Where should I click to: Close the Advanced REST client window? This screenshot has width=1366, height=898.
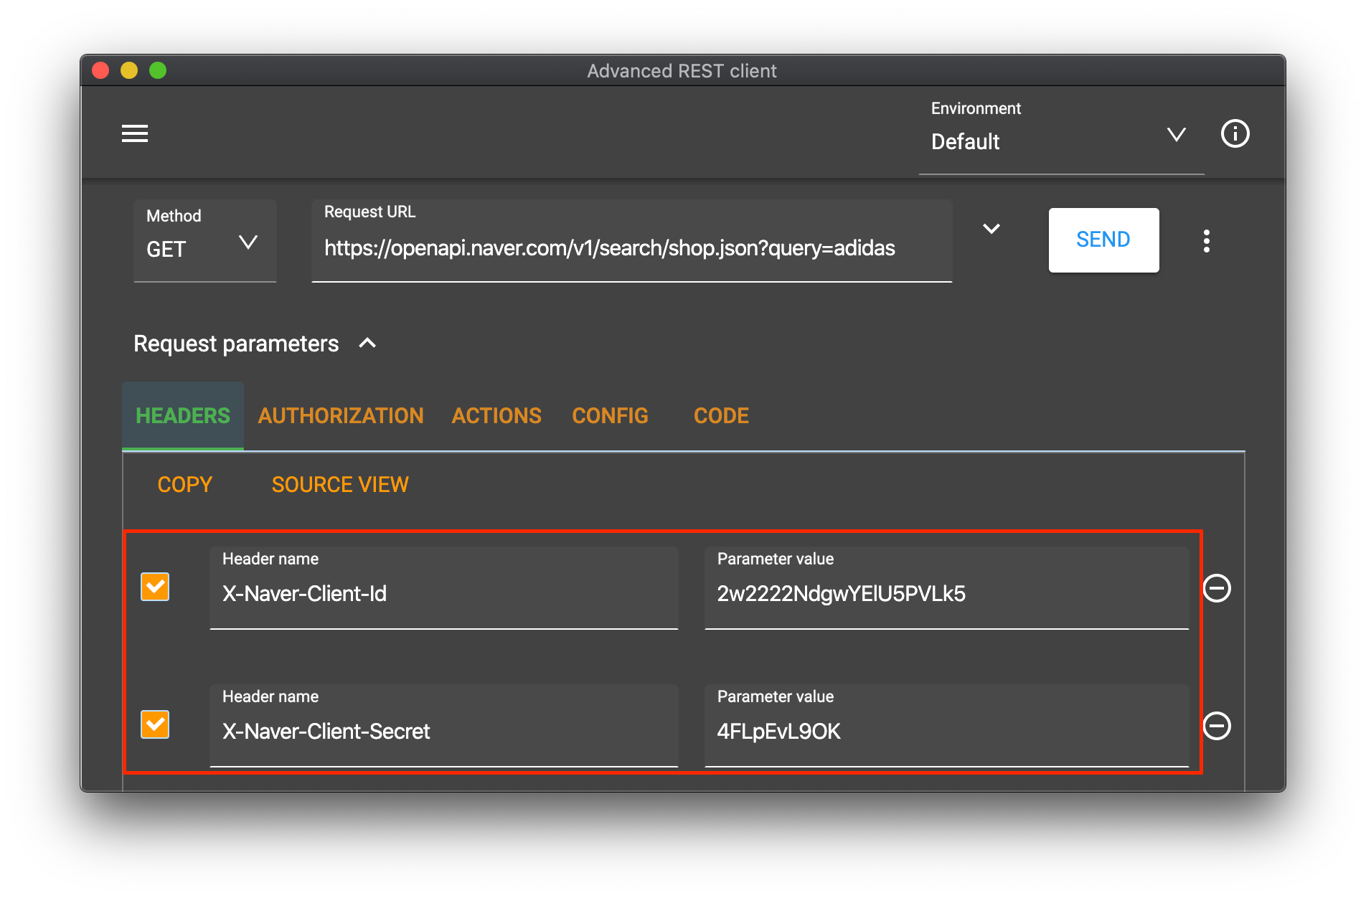tap(100, 70)
